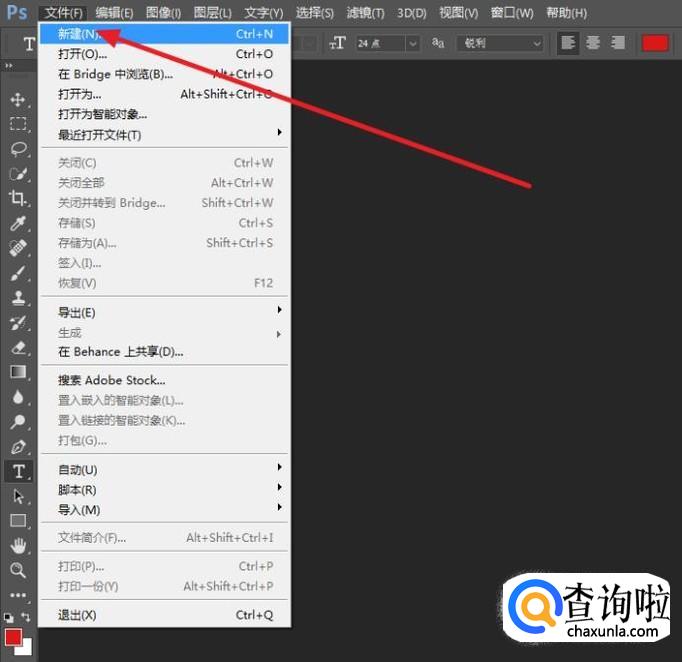This screenshot has height=662, width=682.
Task: Click the red text color swatch
Action: (655, 43)
